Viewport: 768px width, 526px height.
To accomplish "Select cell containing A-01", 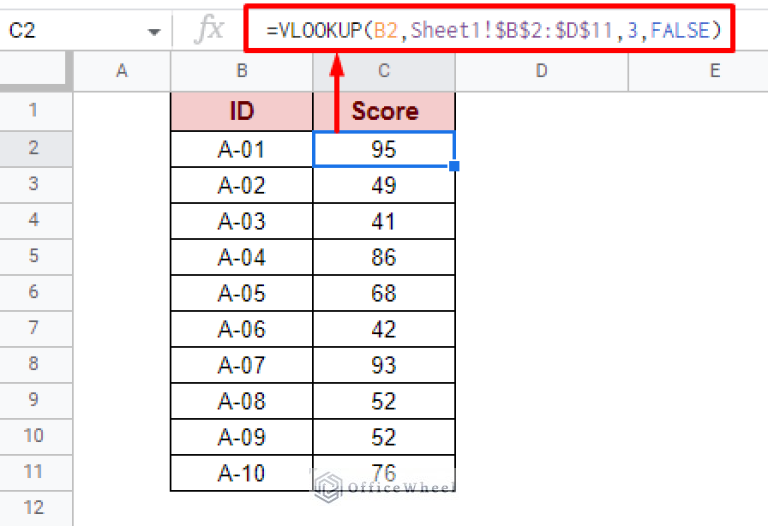I will (x=241, y=150).
